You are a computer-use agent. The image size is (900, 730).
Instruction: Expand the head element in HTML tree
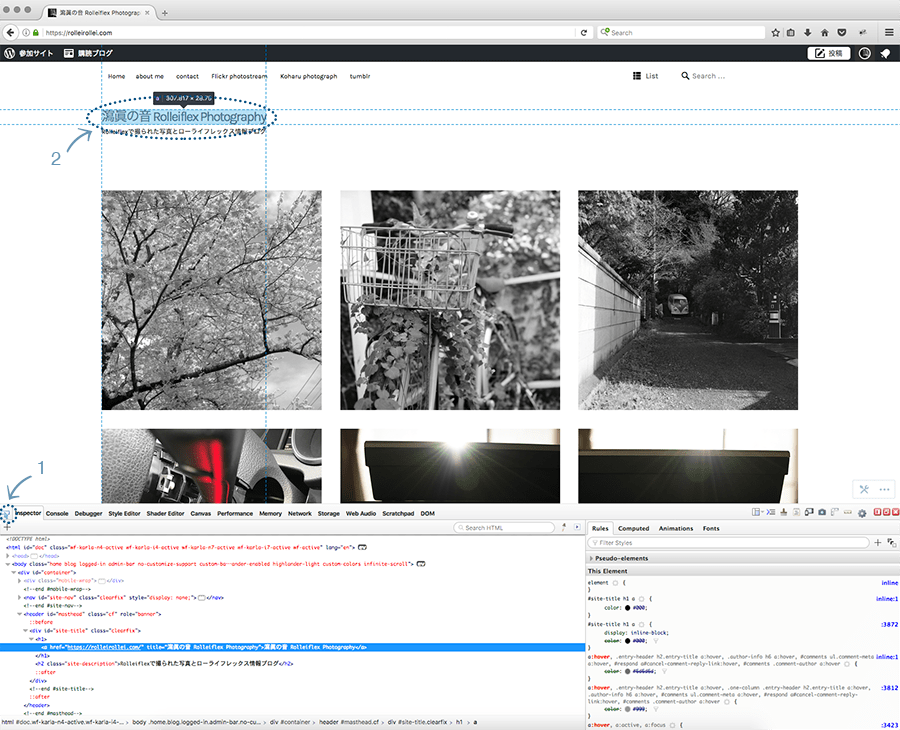click(x=8, y=555)
